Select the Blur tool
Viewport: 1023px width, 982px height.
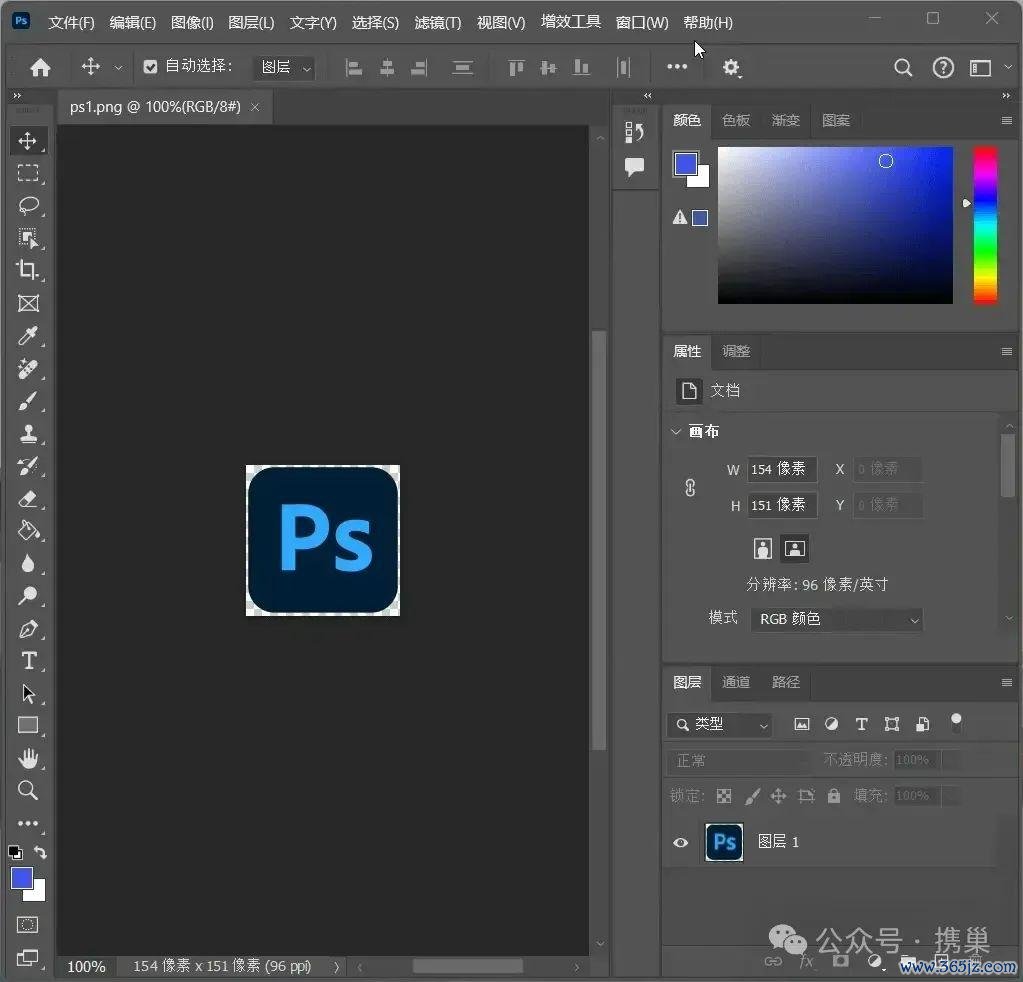pyautogui.click(x=28, y=563)
